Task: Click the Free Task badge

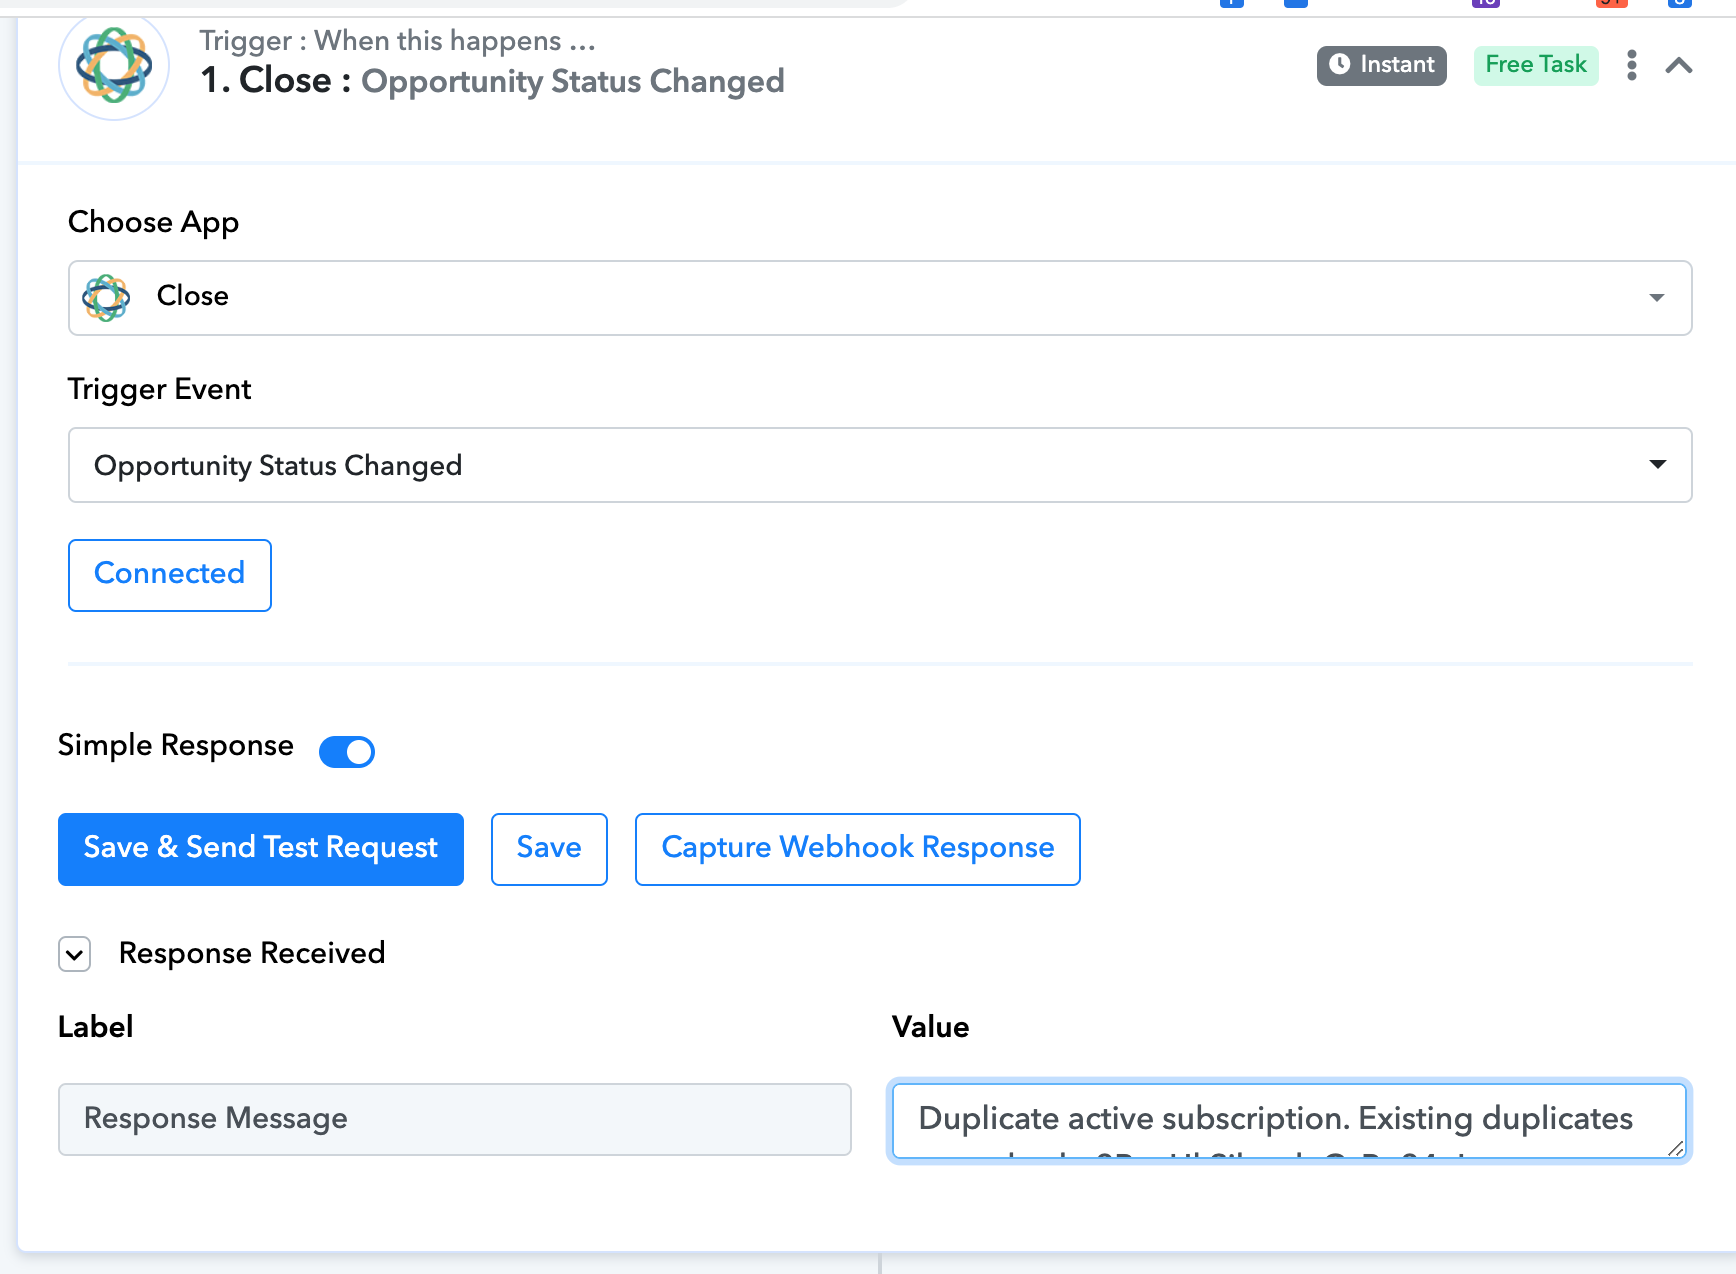Action: click(x=1536, y=65)
